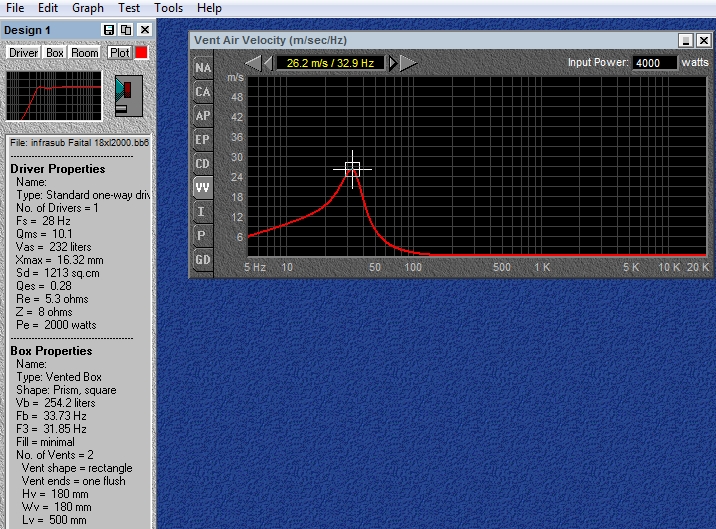Viewport: 716px width, 529px height.
Task: Click the Vent ends = one flush line
Action: [73, 481]
